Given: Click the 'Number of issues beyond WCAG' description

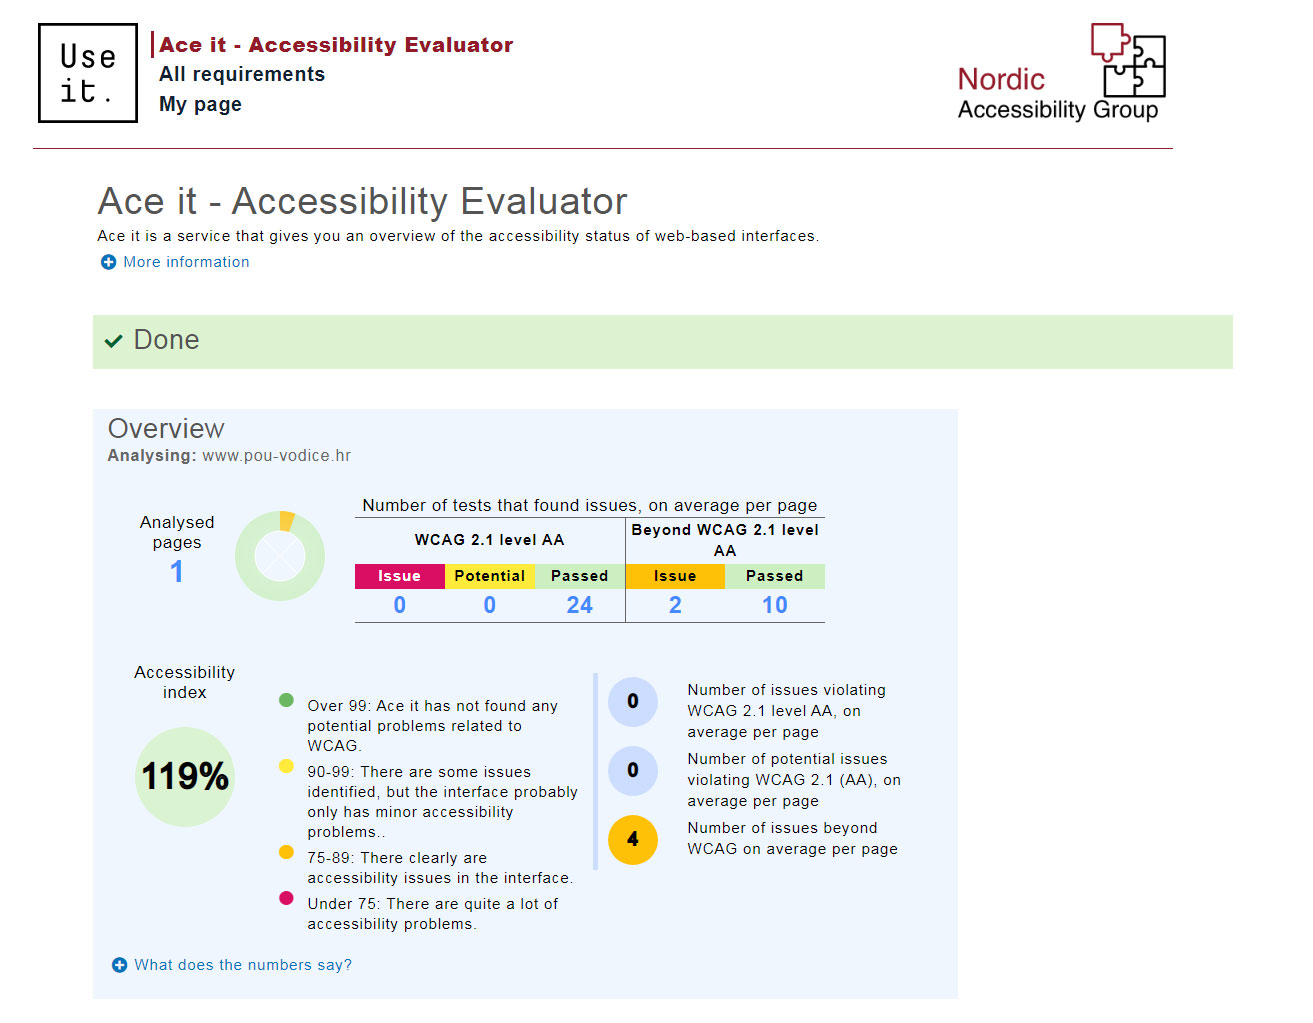Looking at the screenshot, I should pyautogui.click(x=792, y=839).
